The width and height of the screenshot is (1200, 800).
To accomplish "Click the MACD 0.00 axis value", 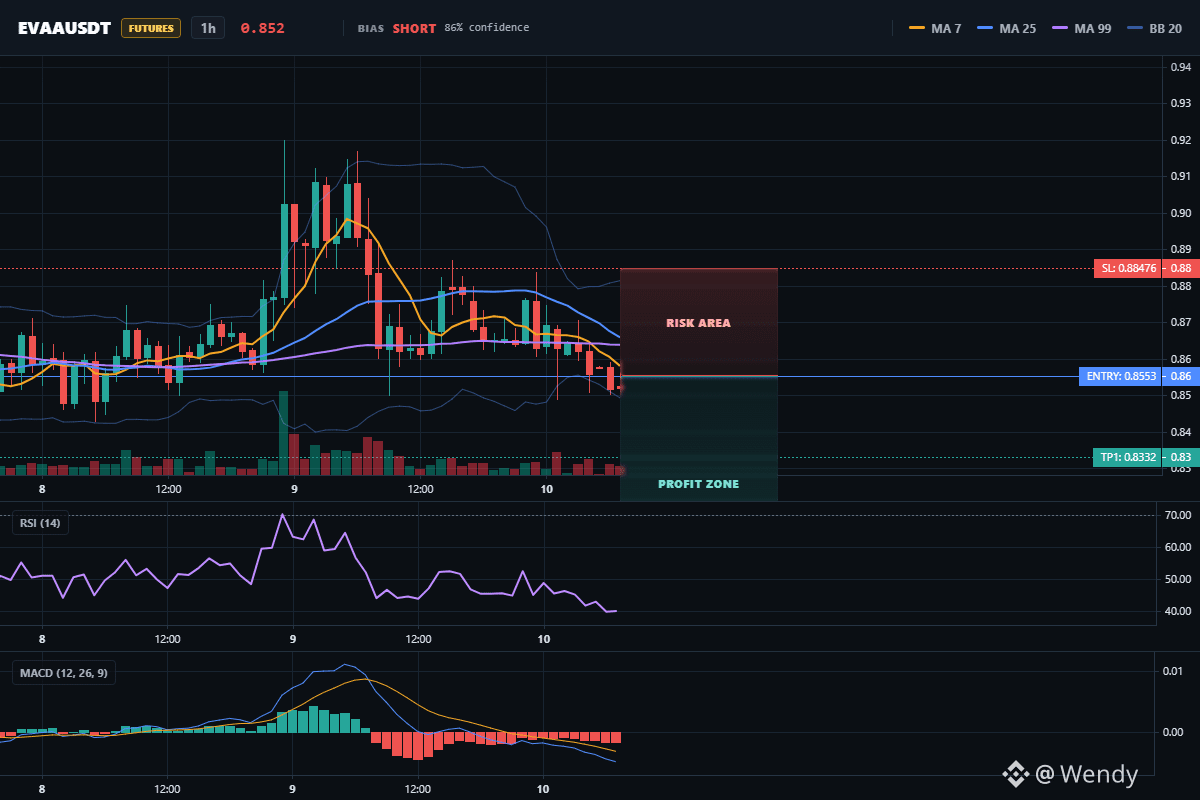I will click(x=1175, y=732).
